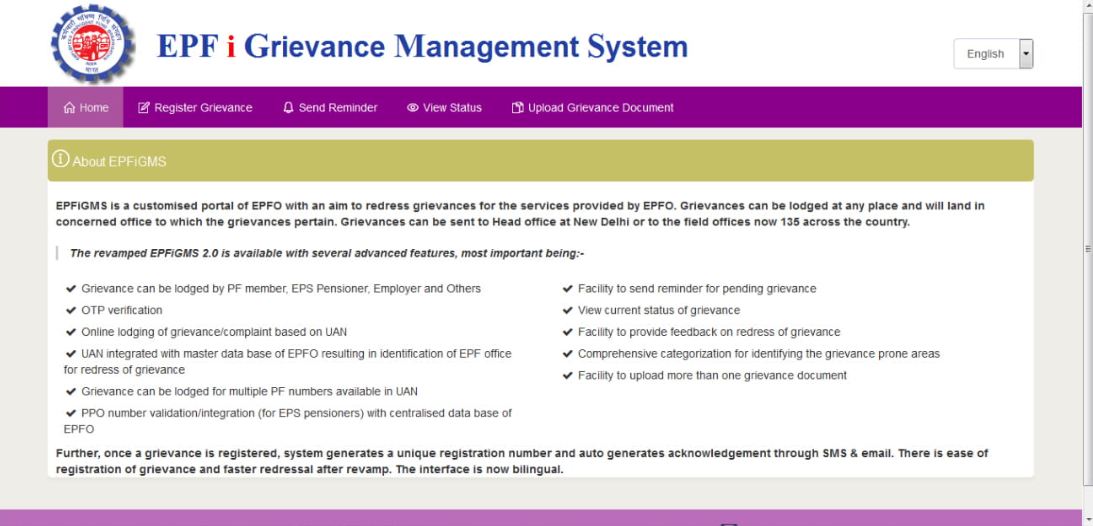
Task: Click the EPF i Grievance Management System title
Action: [422, 47]
